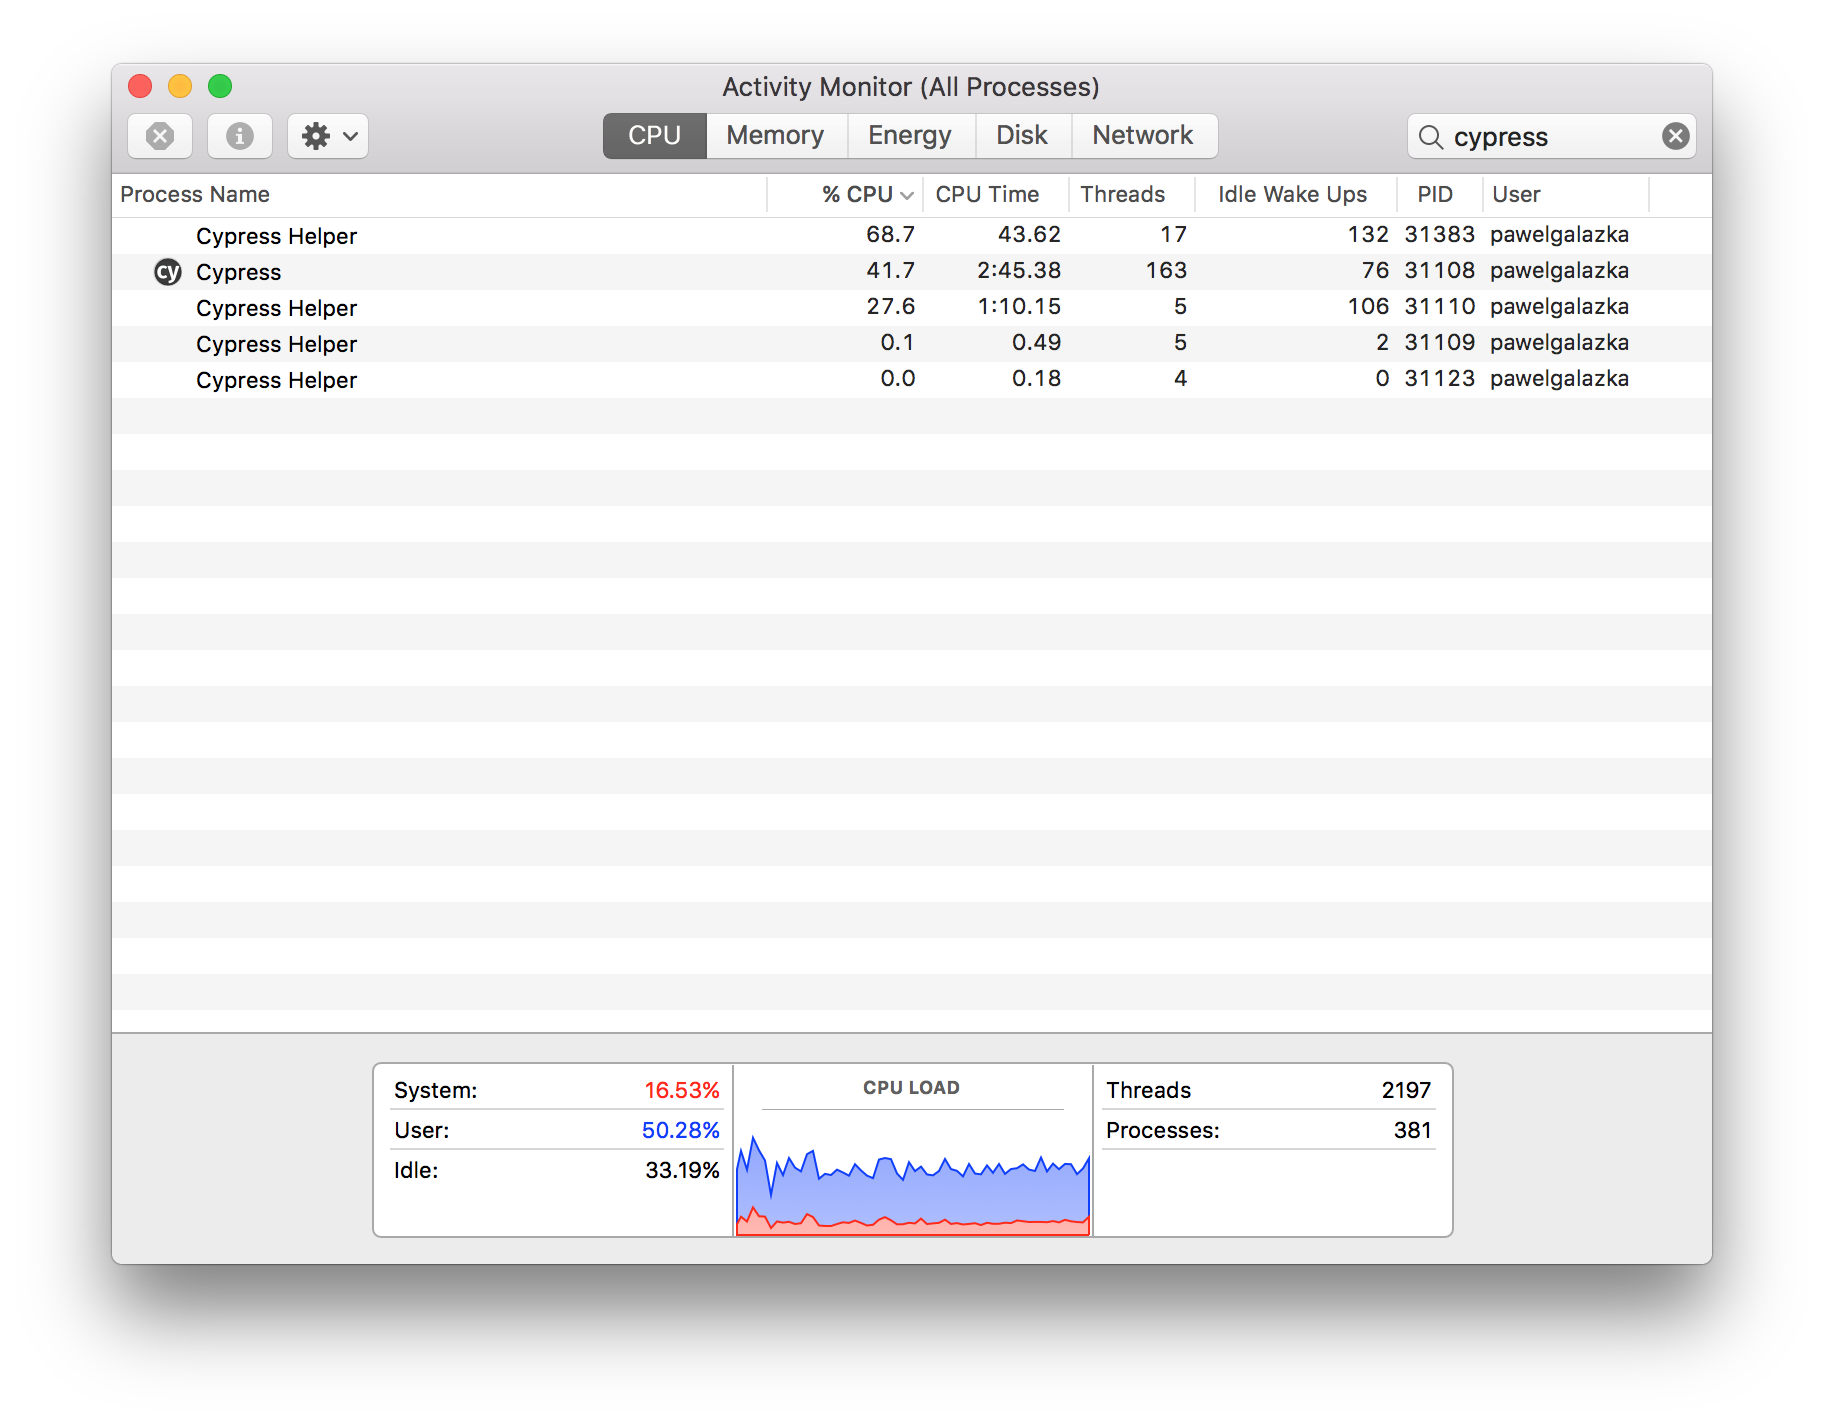
Task: Click the System 16.53% value
Action: [682, 1090]
